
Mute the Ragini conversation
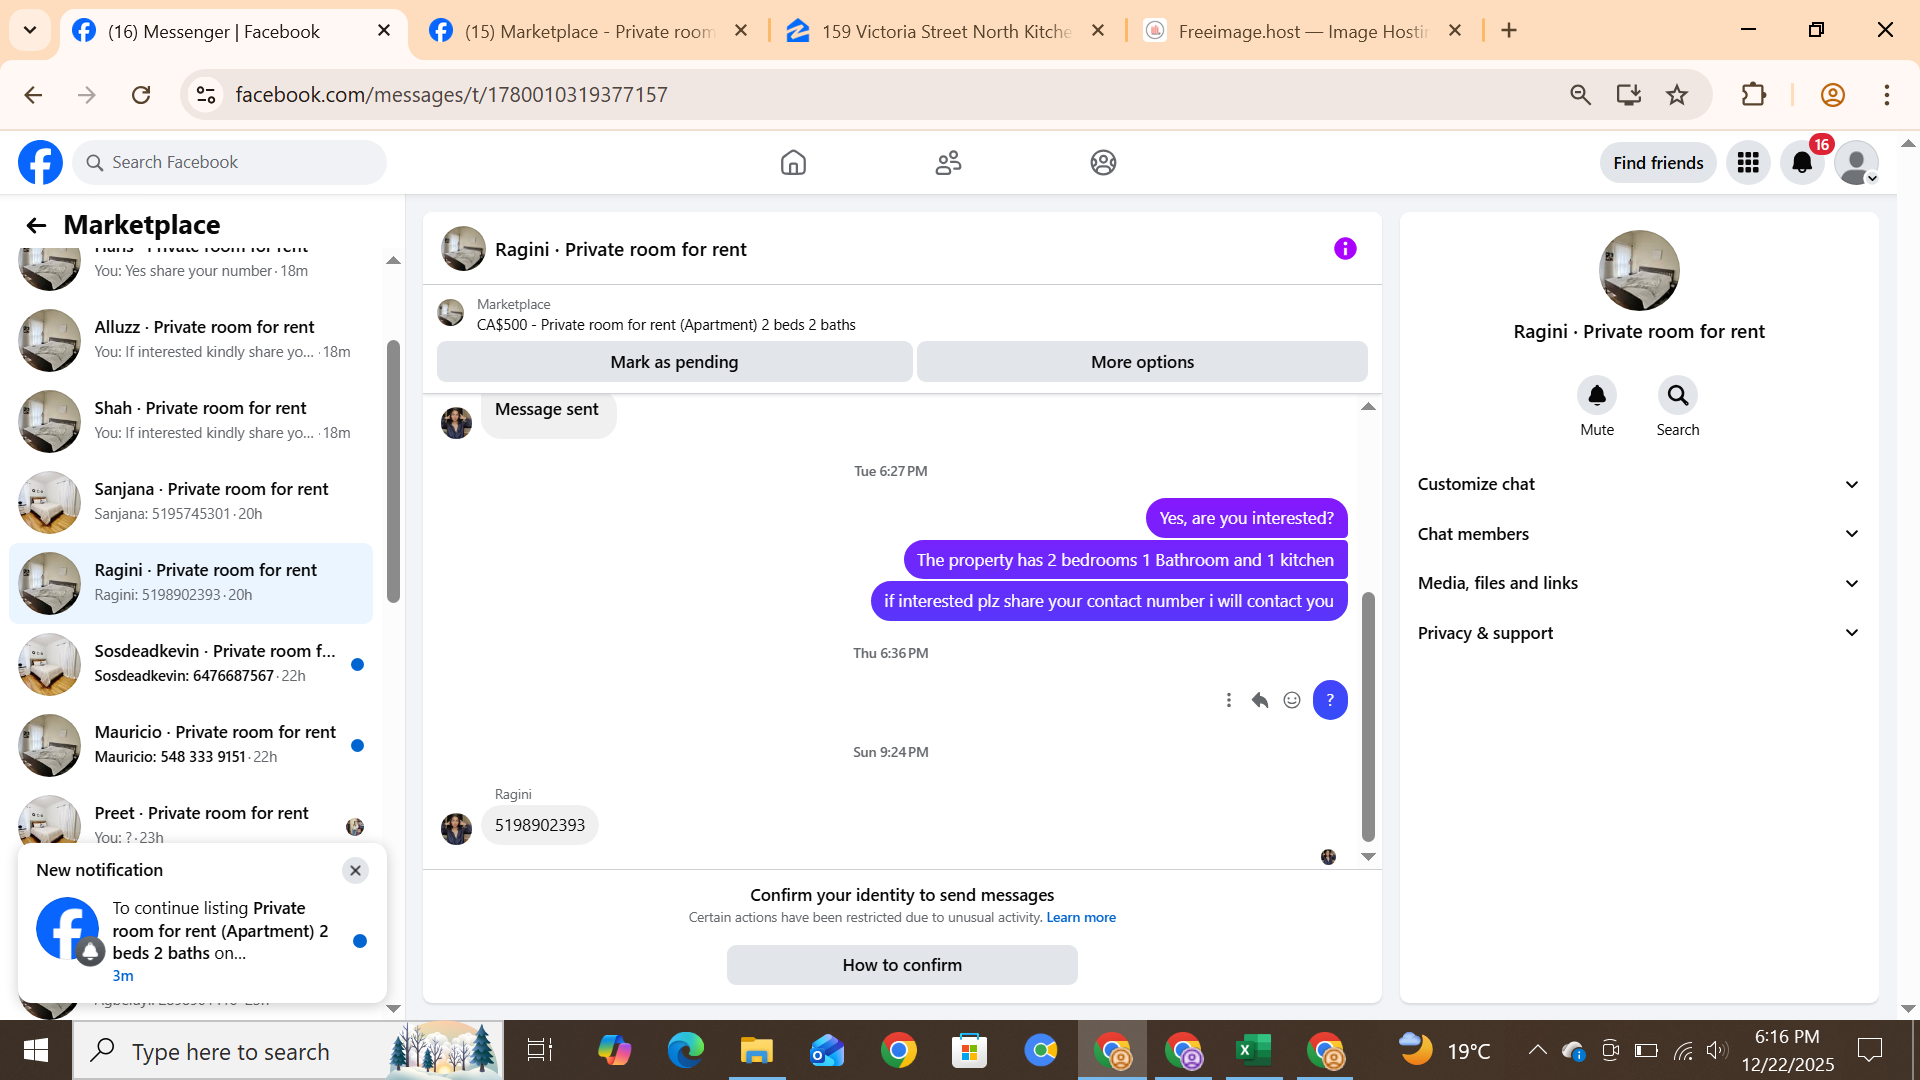[1597, 396]
